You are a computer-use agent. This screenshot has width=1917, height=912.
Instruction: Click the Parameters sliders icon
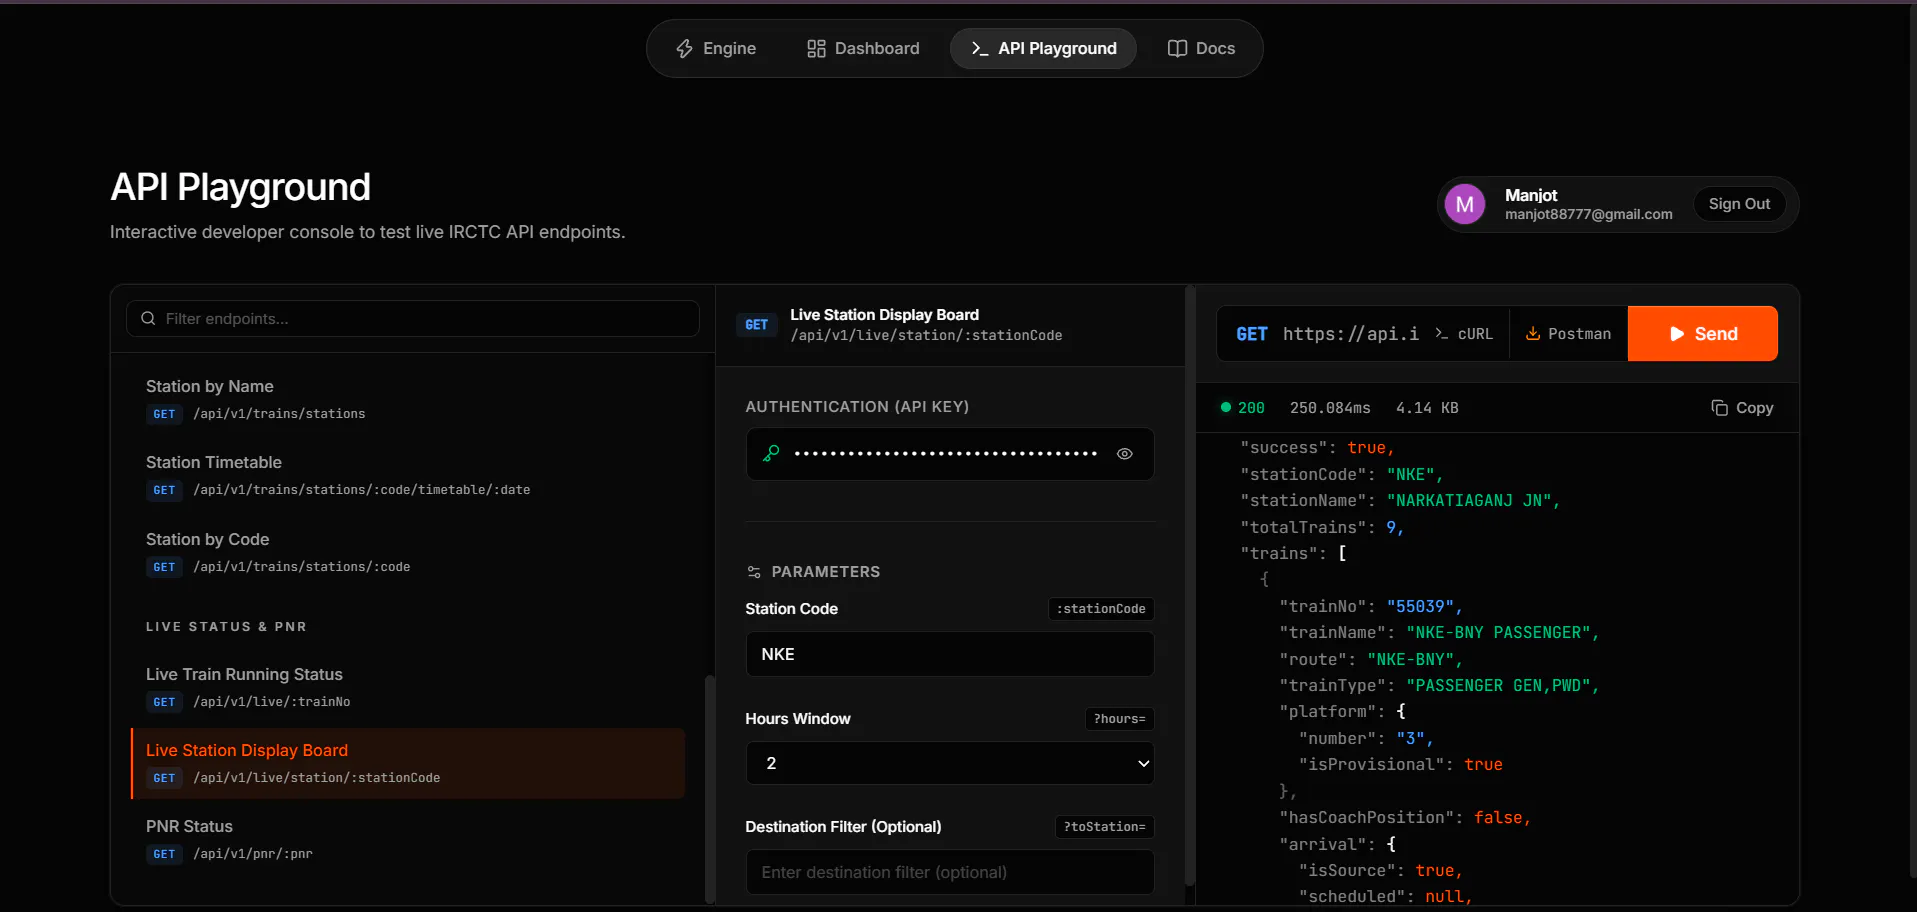(754, 572)
